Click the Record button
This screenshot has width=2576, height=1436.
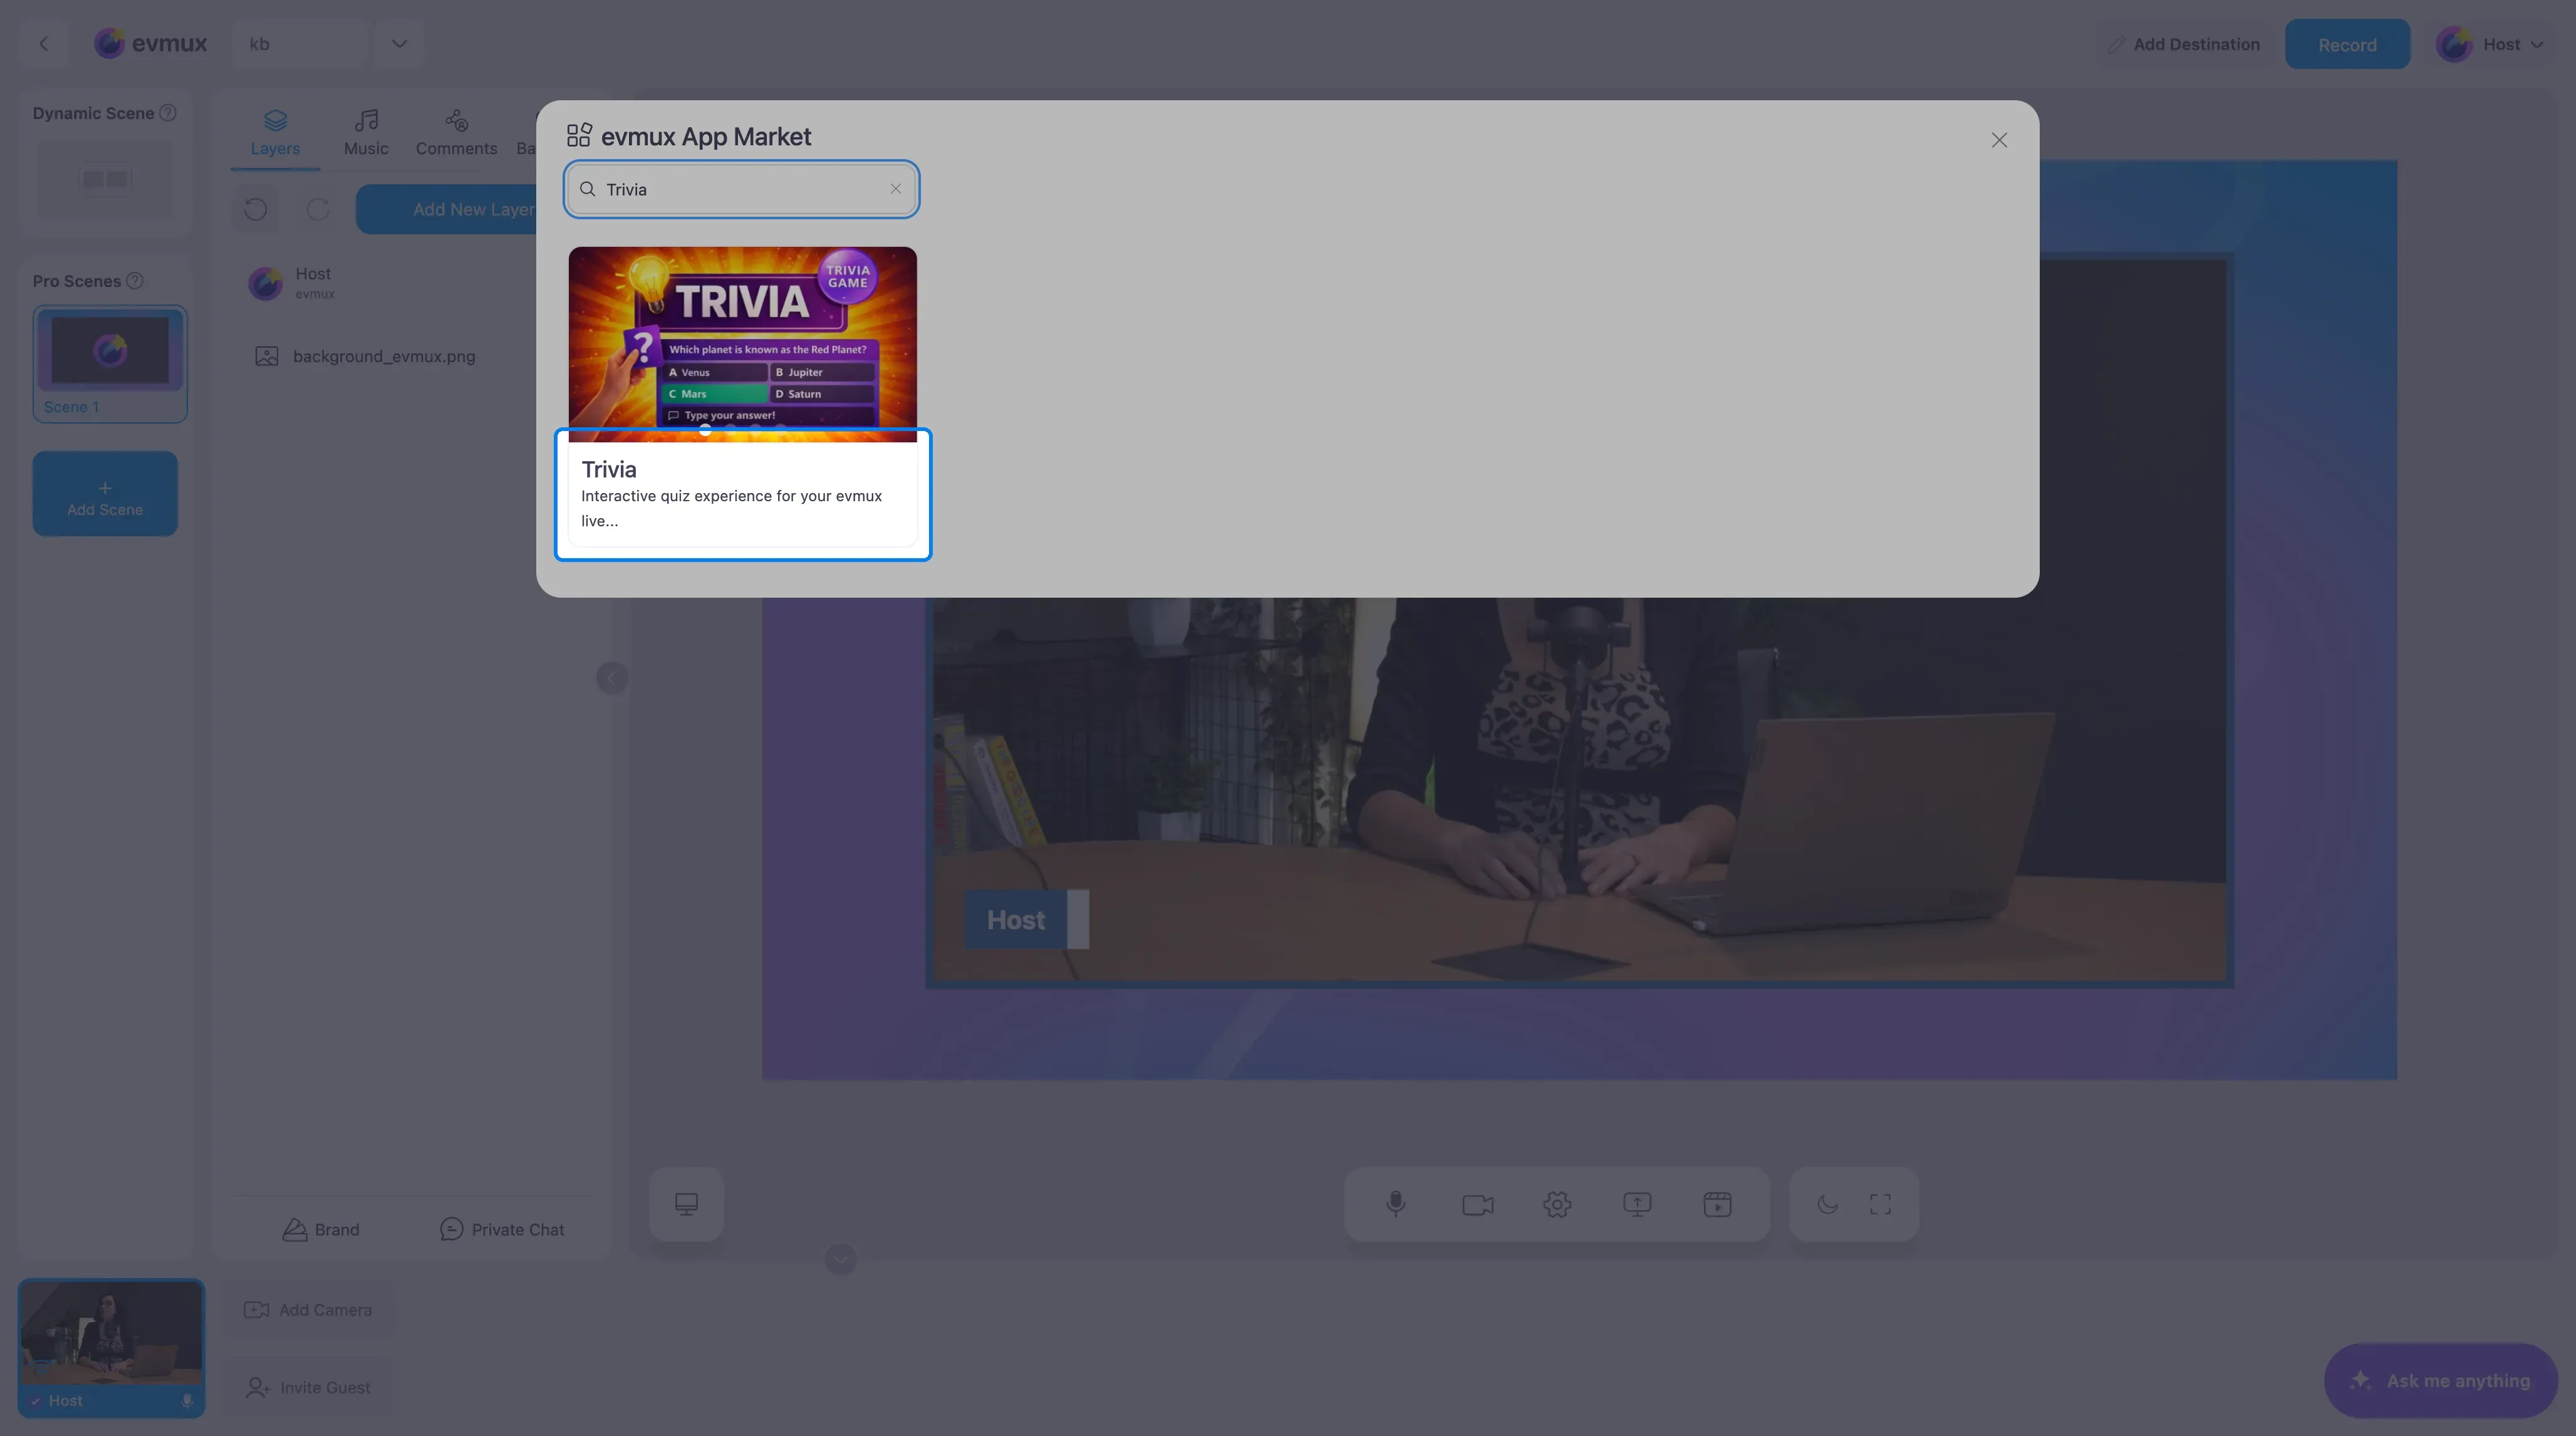(2347, 44)
